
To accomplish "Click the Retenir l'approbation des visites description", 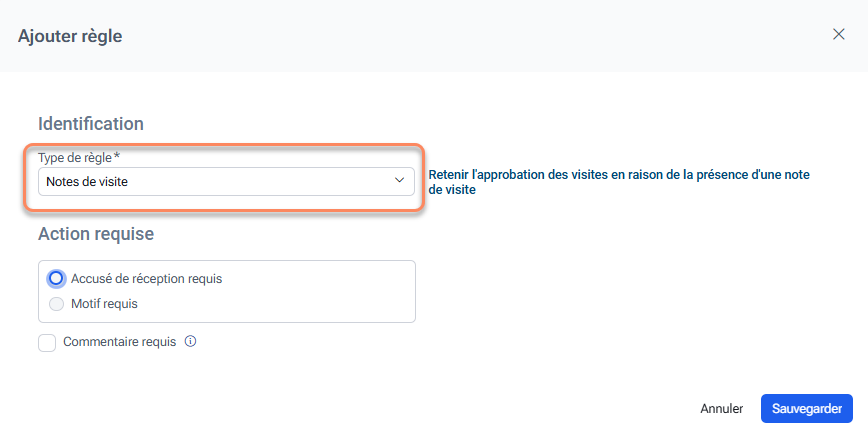I will click(618, 181).
